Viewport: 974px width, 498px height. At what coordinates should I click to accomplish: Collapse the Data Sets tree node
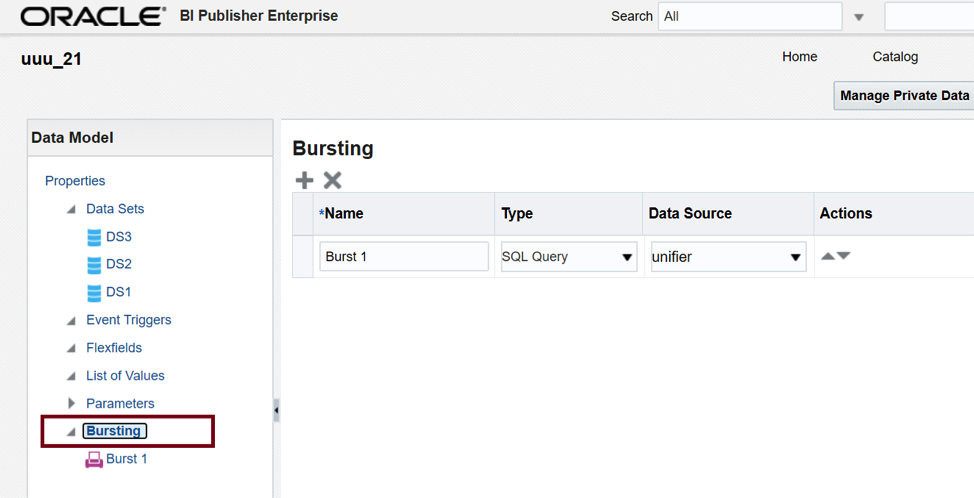(x=71, y=210)
